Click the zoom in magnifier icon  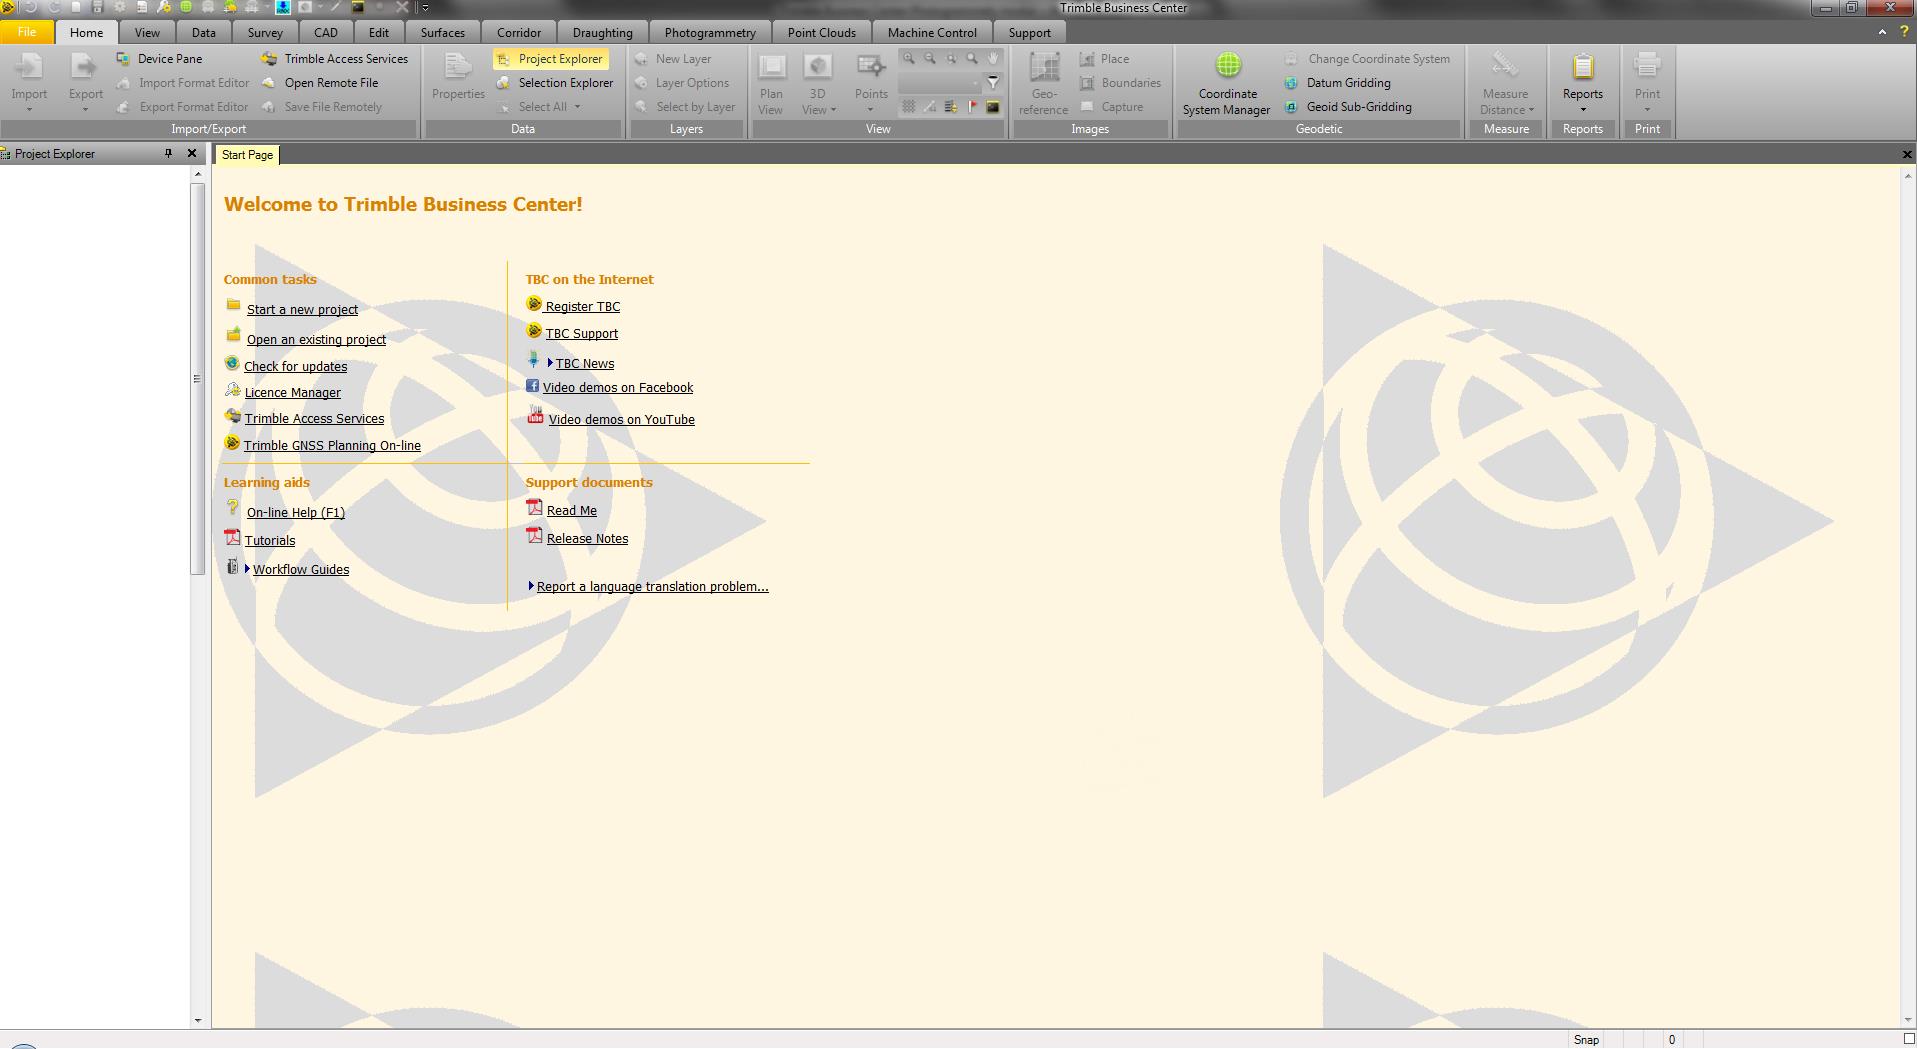[909, 58]
